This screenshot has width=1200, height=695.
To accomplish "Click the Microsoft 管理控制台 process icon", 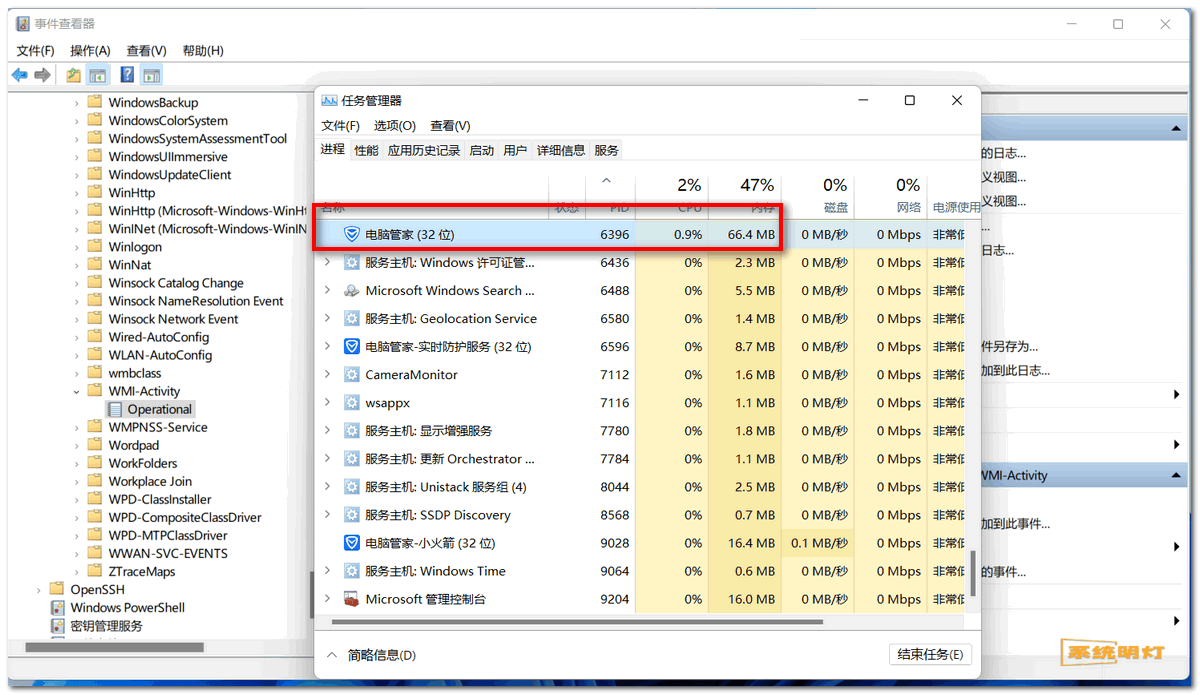I will click(351, 599).
